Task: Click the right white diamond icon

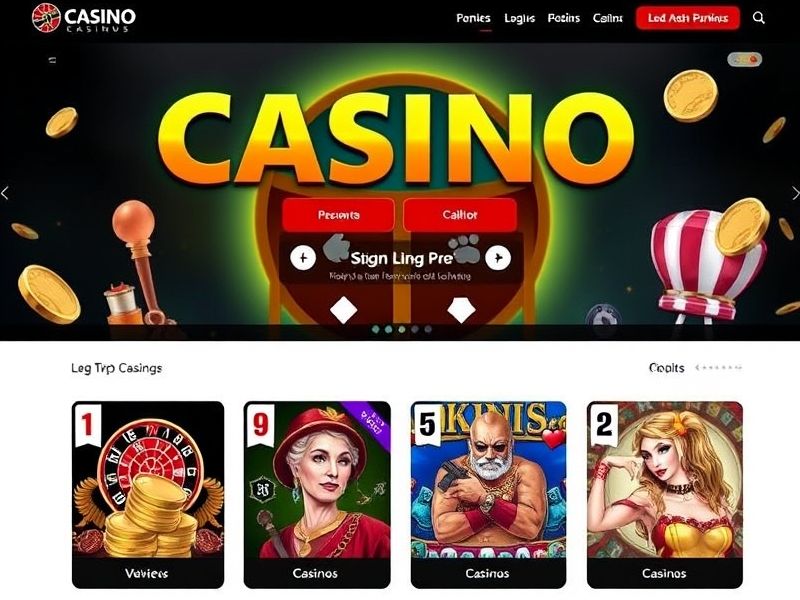Action: 461,310
